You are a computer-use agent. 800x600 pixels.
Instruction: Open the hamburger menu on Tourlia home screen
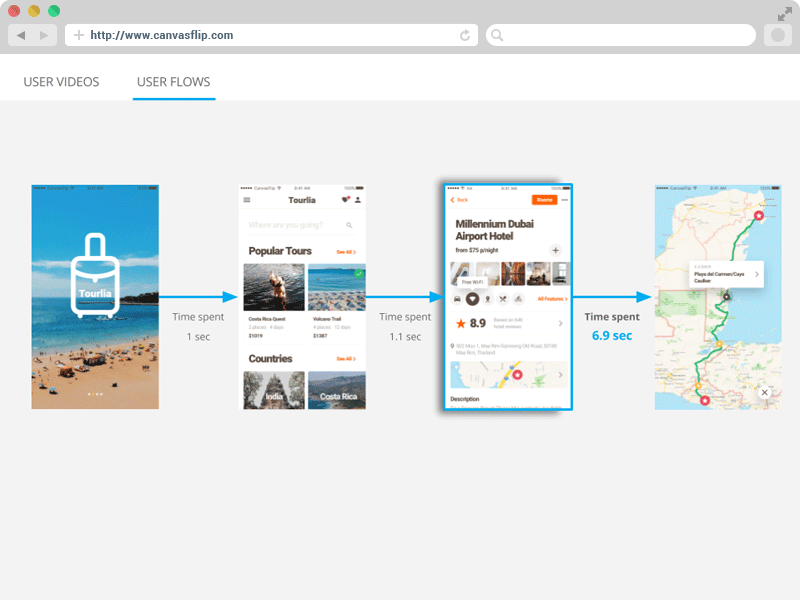(245, 198)
